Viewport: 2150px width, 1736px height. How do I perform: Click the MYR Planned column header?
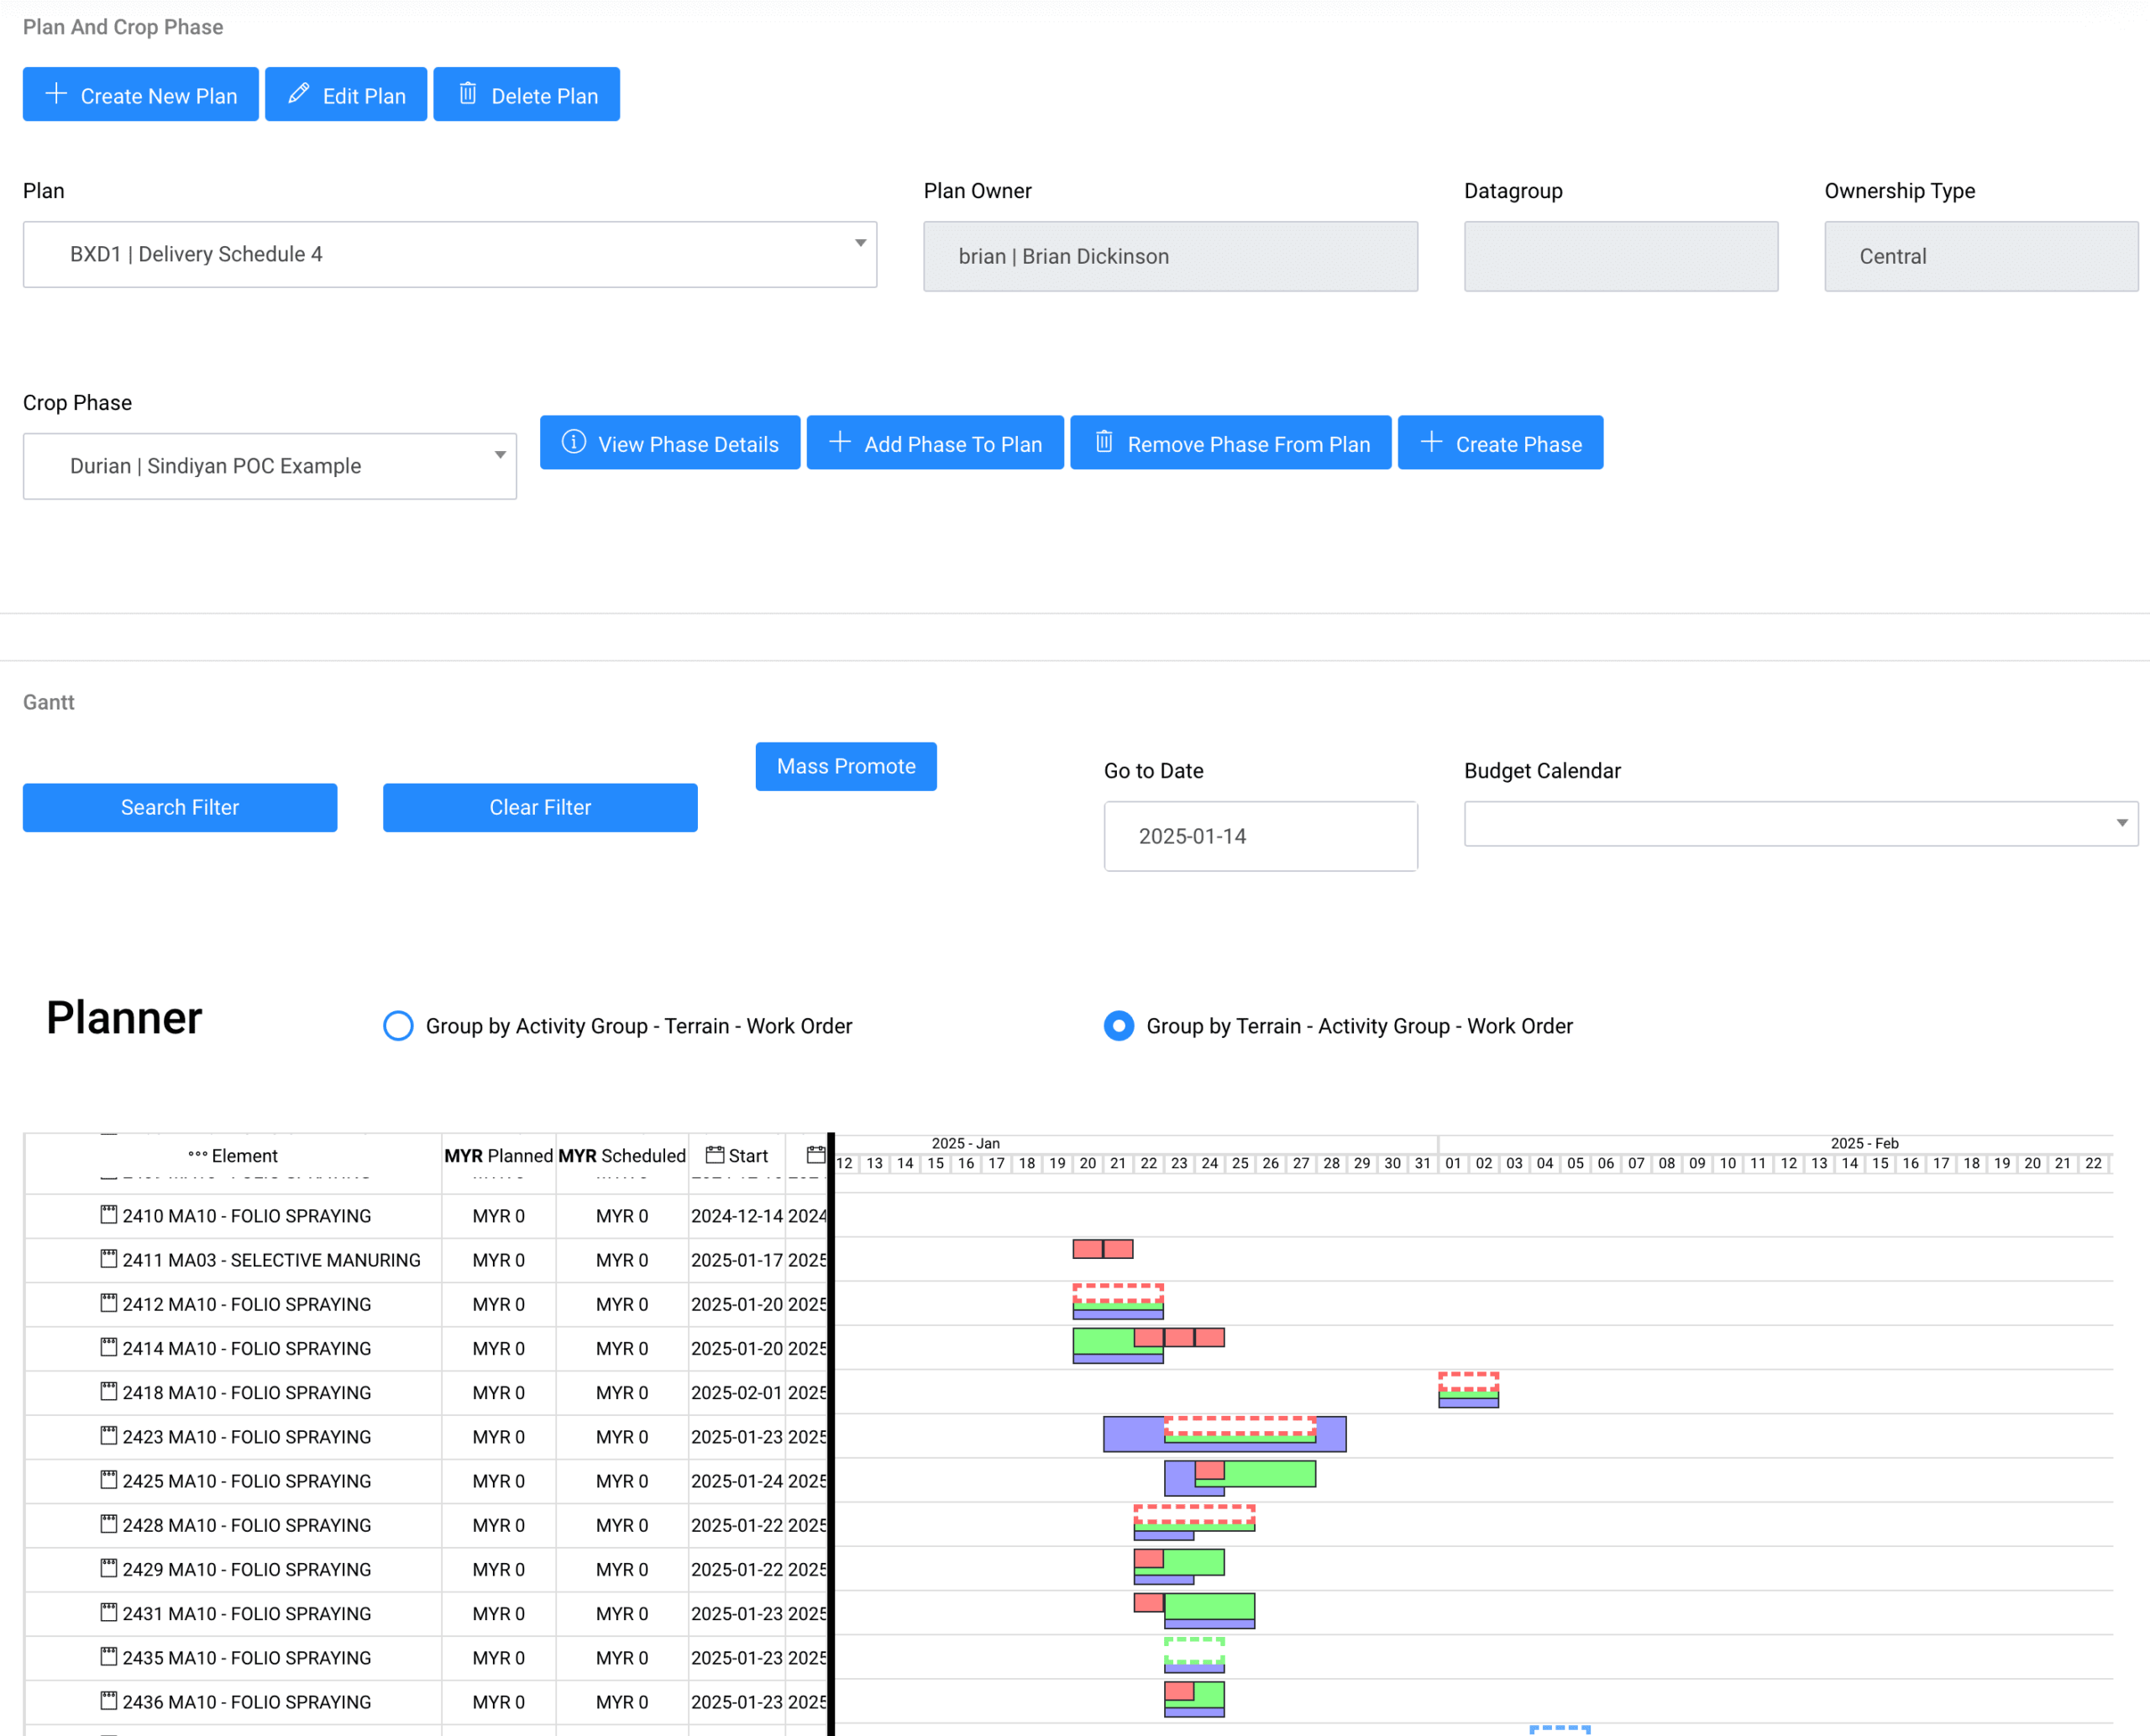(x=498, y=1156)
